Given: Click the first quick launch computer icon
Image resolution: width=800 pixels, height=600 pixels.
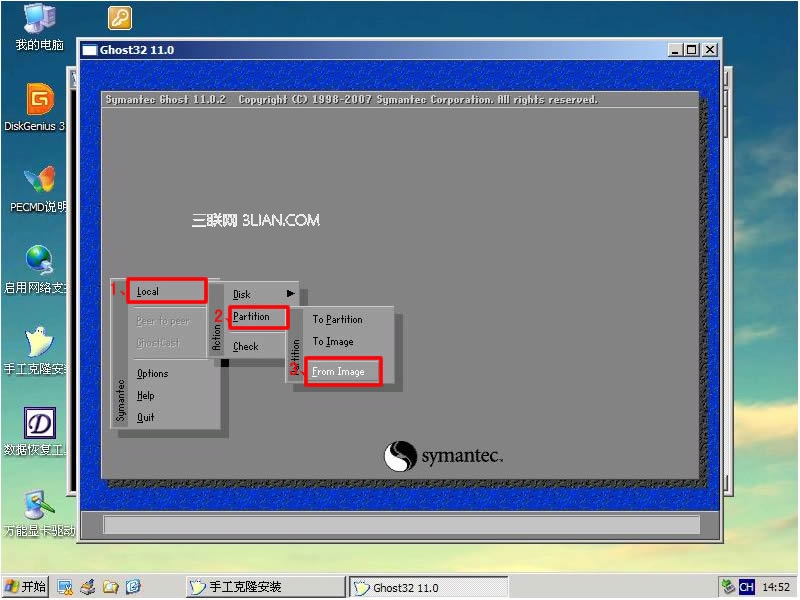Looking at the screenshot, I should point(65,587).
